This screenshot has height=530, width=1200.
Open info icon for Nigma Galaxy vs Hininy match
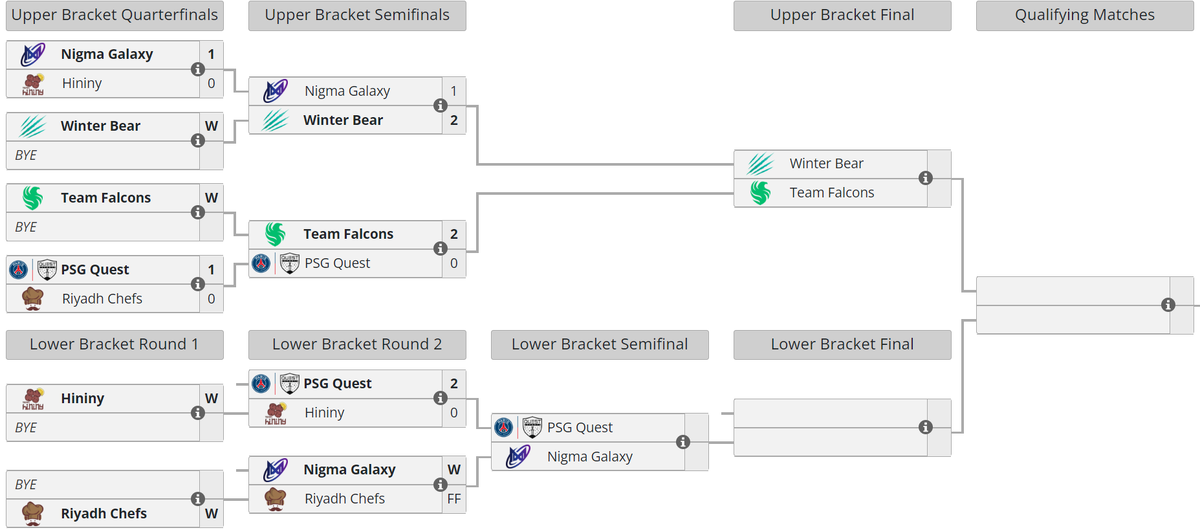198,69
